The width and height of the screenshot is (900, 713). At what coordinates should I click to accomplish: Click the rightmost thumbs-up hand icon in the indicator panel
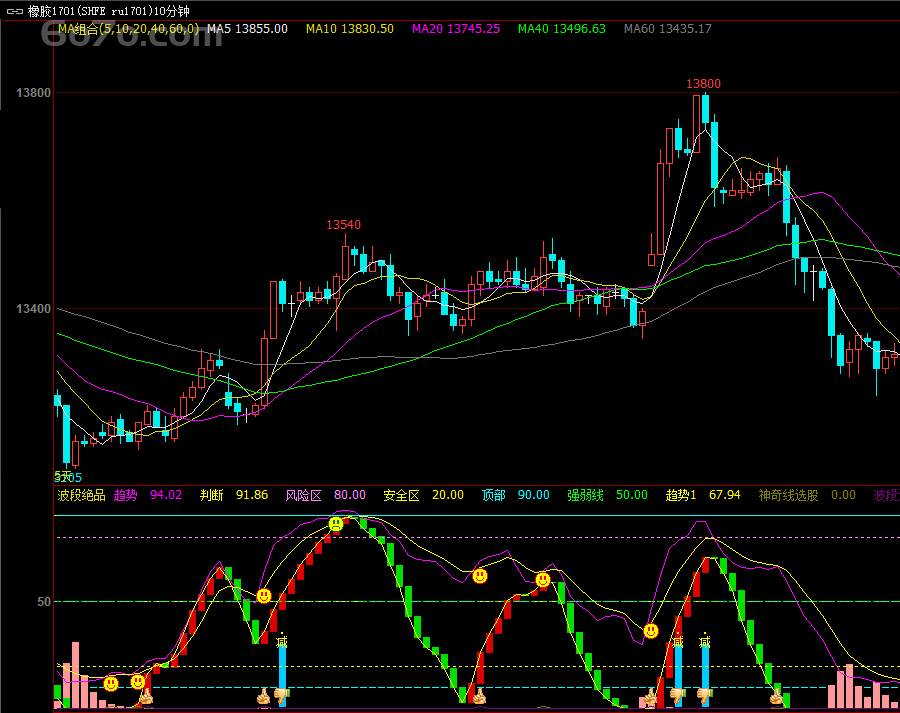[776, 697]
